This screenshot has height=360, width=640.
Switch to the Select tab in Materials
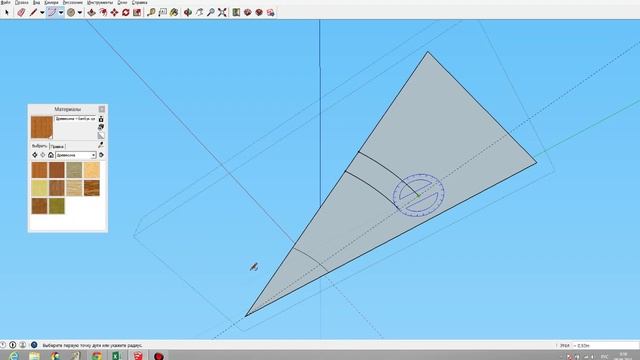coord(40,146)
